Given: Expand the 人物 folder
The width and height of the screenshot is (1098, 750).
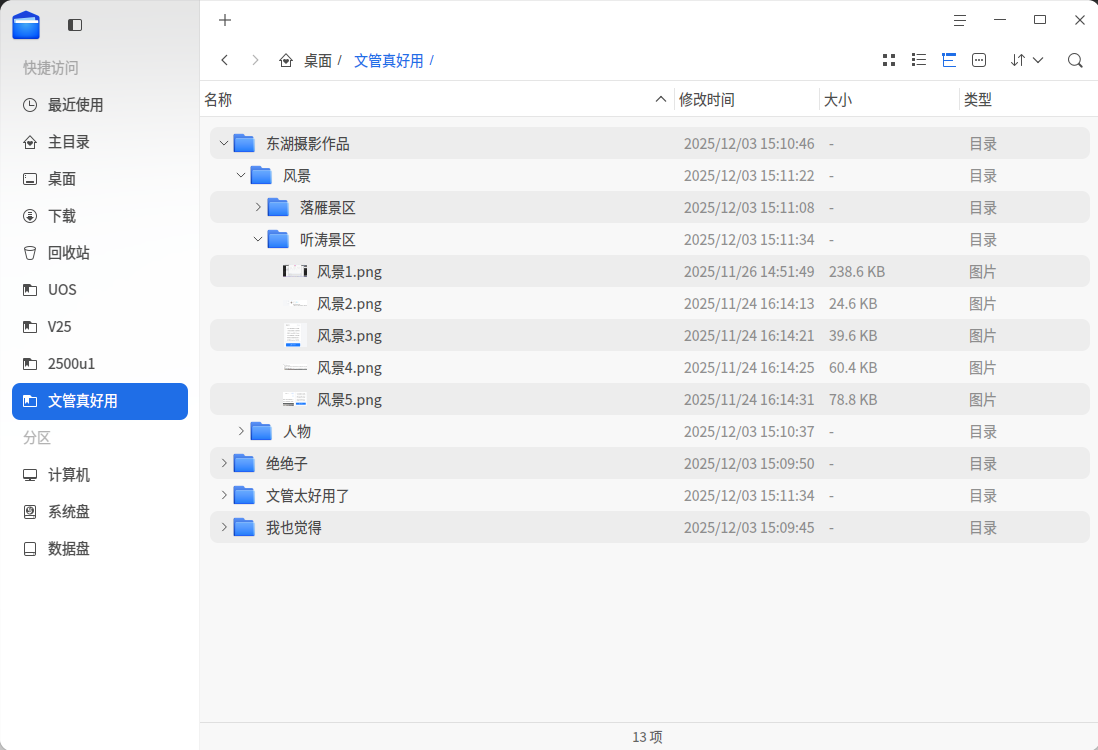Looking at the screenshot, I should click(241, 431).
